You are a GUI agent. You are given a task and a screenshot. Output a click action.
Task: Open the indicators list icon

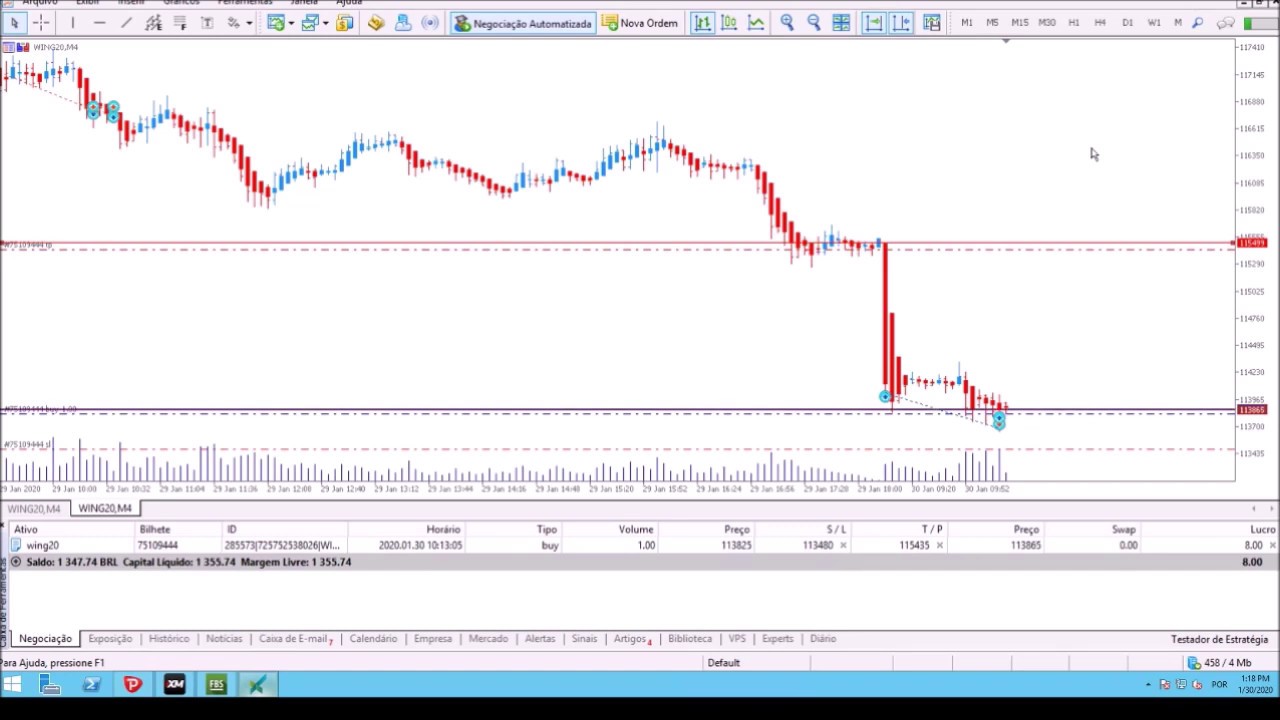931,22
